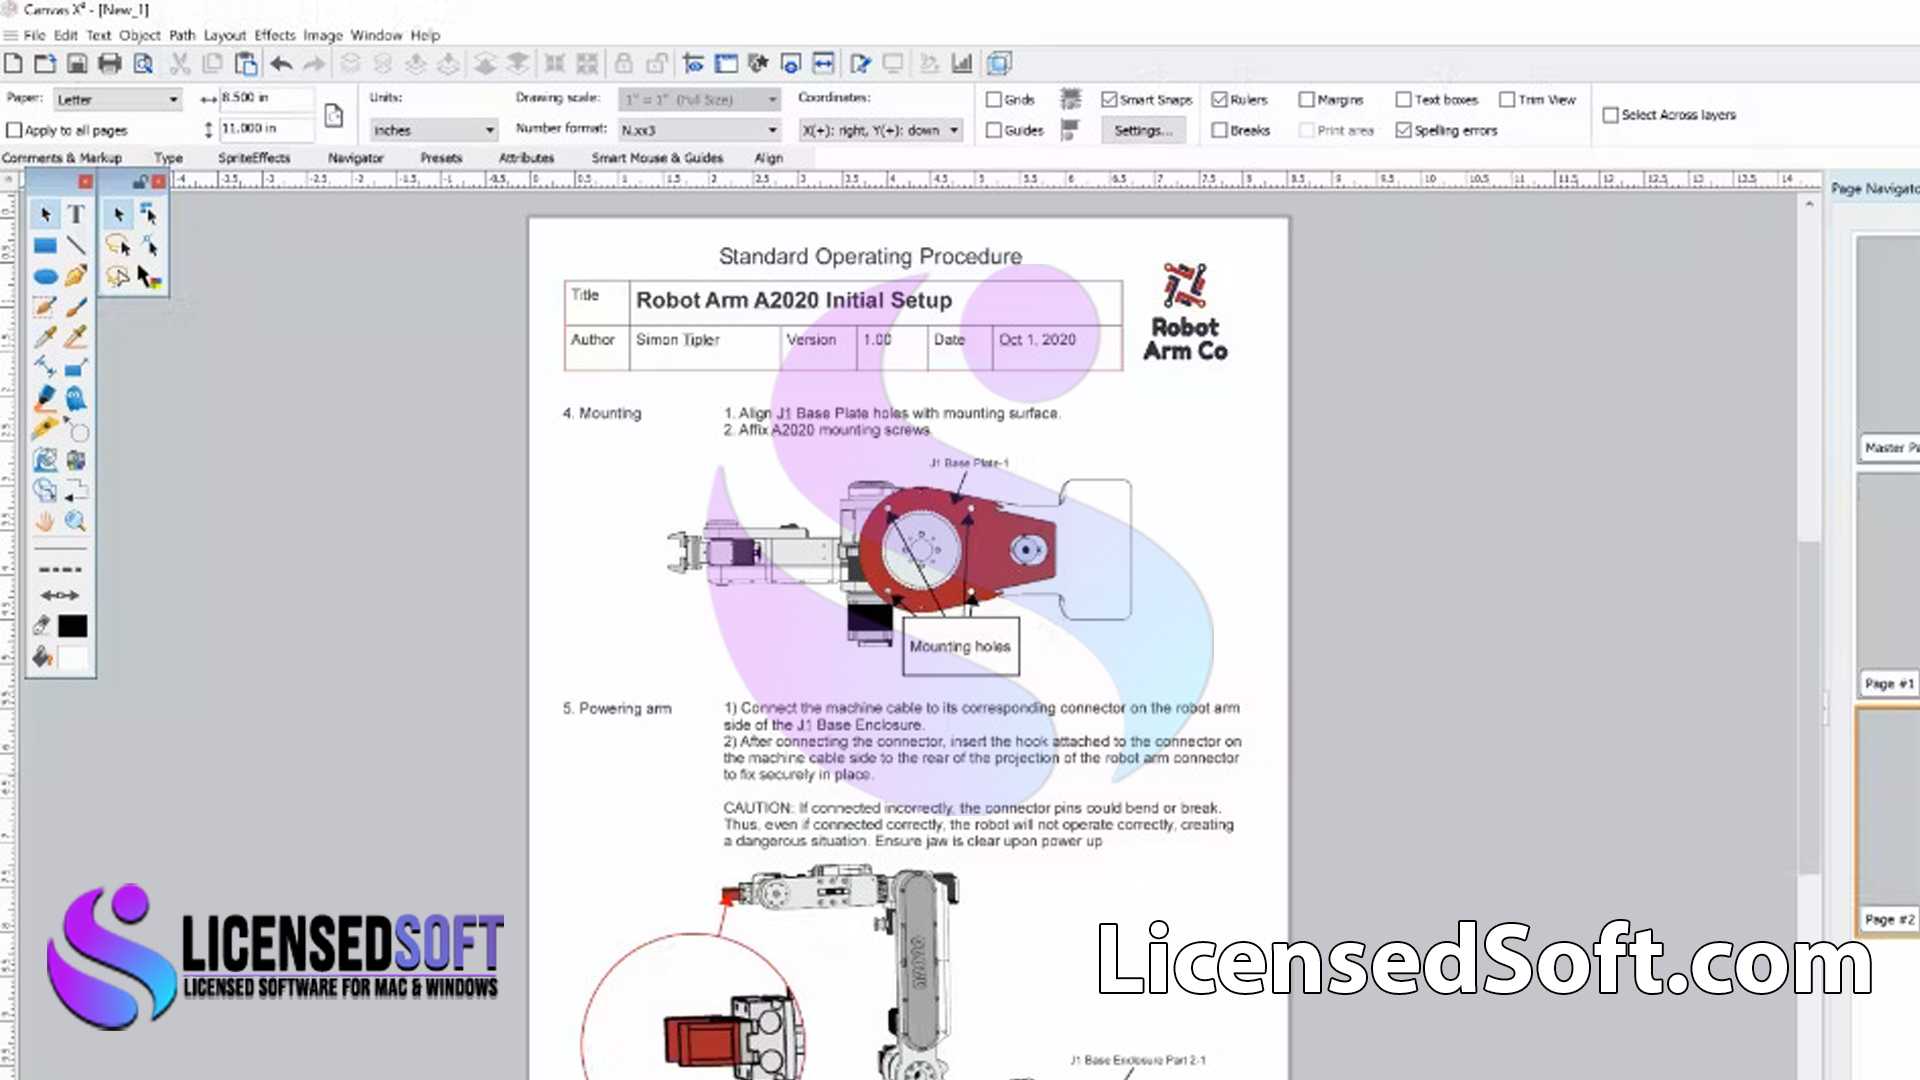Select Page #1 thumbnail in navigator

point(1888,585)
